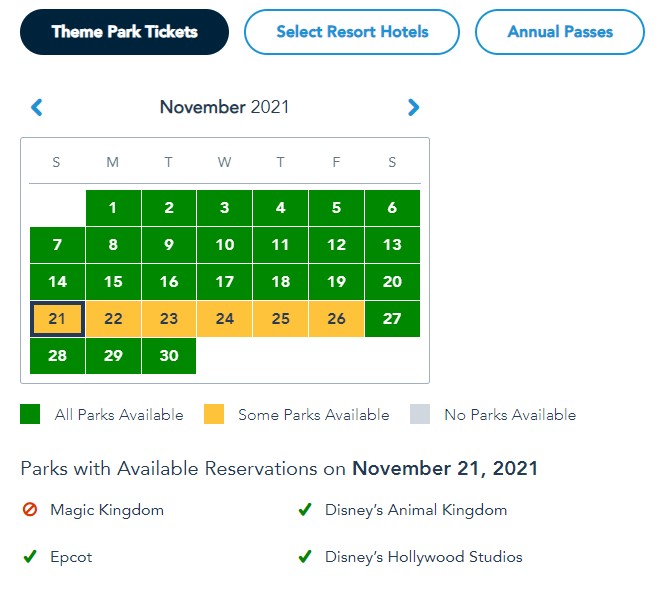Choose November 25 on the calendar
The image size is (663, 591).
click(281, 319)
